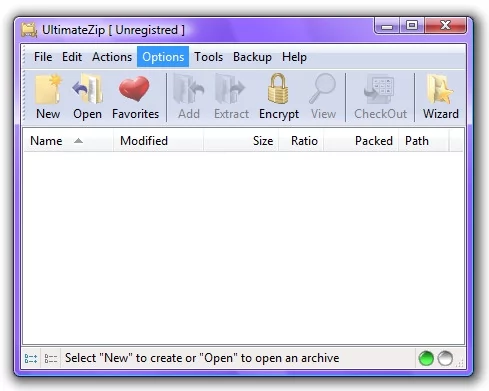Image resolution: width=489 pixels, height=391 pixels.
Task: Open the Favorites heart icon
Action: (135, 89)
